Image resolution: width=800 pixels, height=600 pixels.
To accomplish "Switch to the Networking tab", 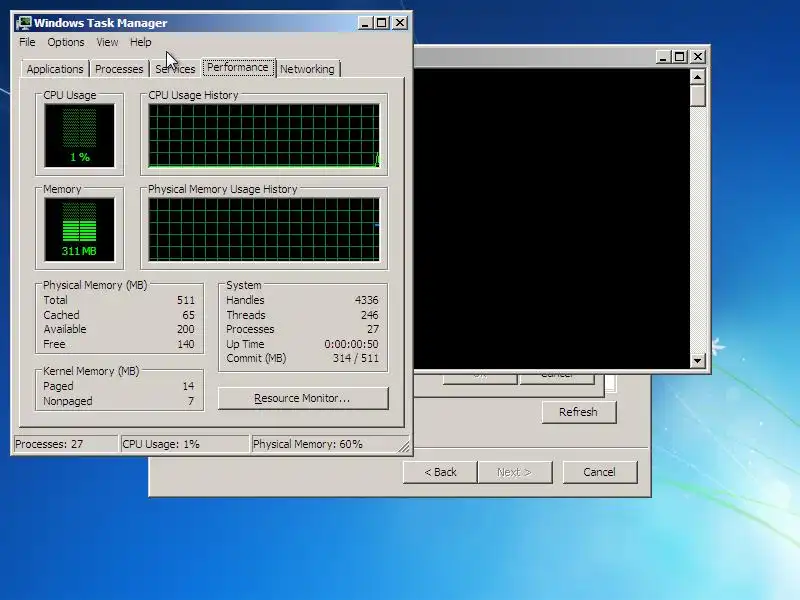I will [307, 69].
